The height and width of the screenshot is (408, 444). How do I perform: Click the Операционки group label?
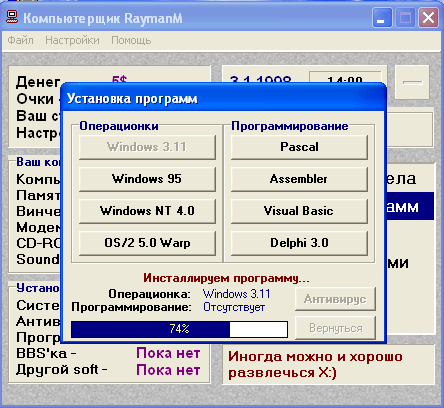(119, 126)
